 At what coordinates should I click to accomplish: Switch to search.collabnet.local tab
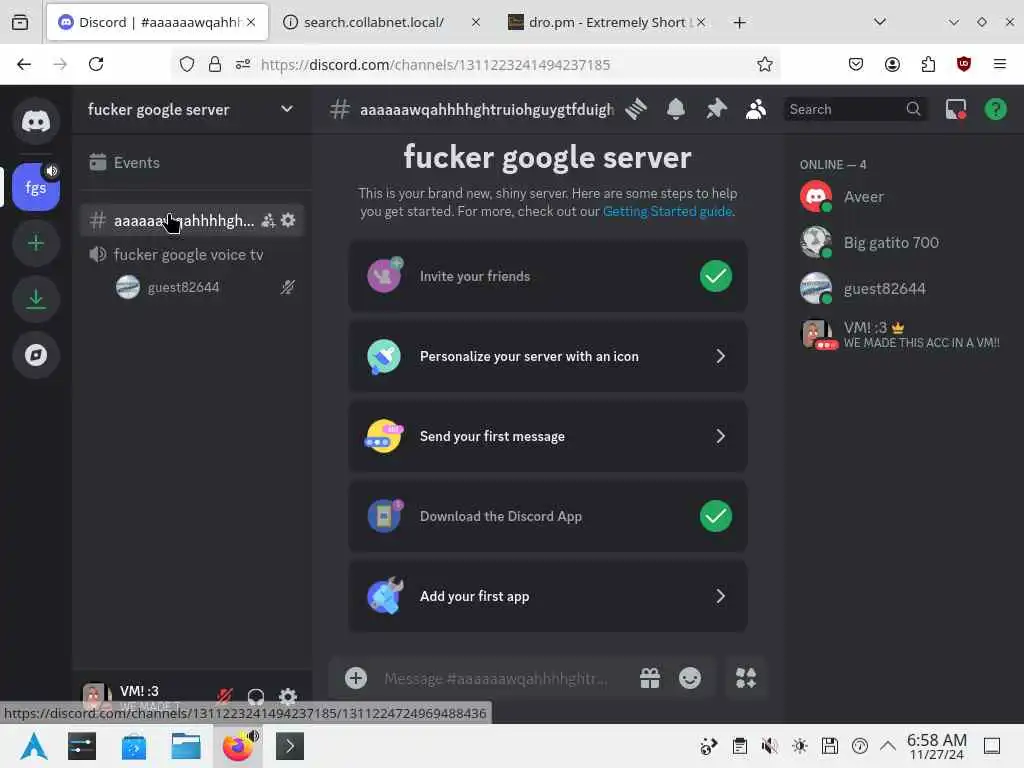(x=382, y=22)
